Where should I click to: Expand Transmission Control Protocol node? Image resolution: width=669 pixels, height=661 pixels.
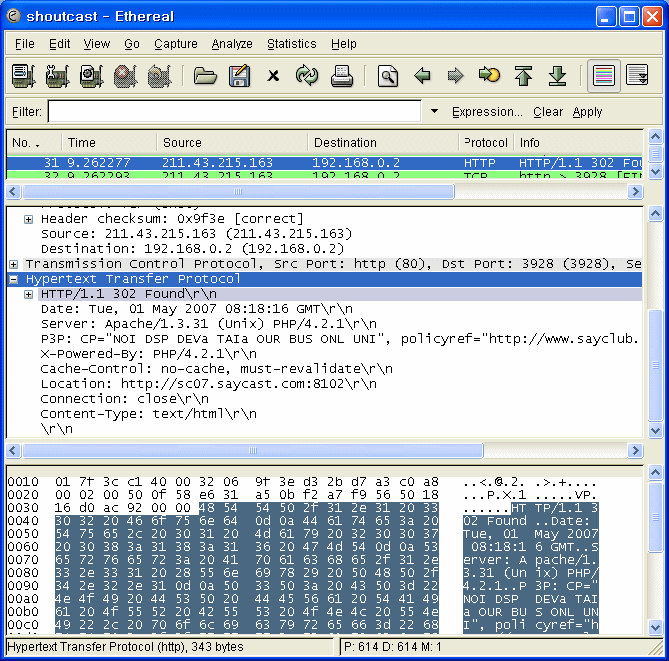point(14,264)
